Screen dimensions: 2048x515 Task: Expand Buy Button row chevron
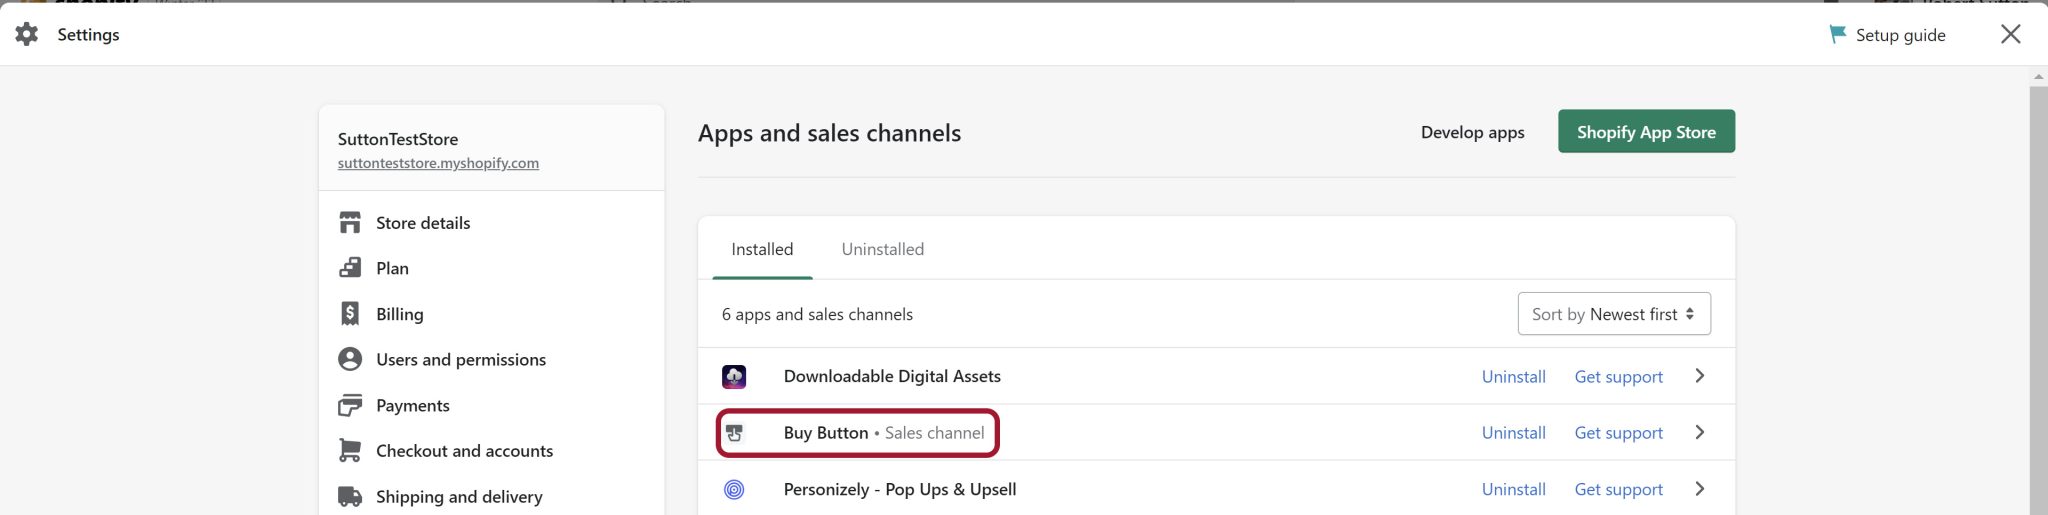click(1700, 433)
